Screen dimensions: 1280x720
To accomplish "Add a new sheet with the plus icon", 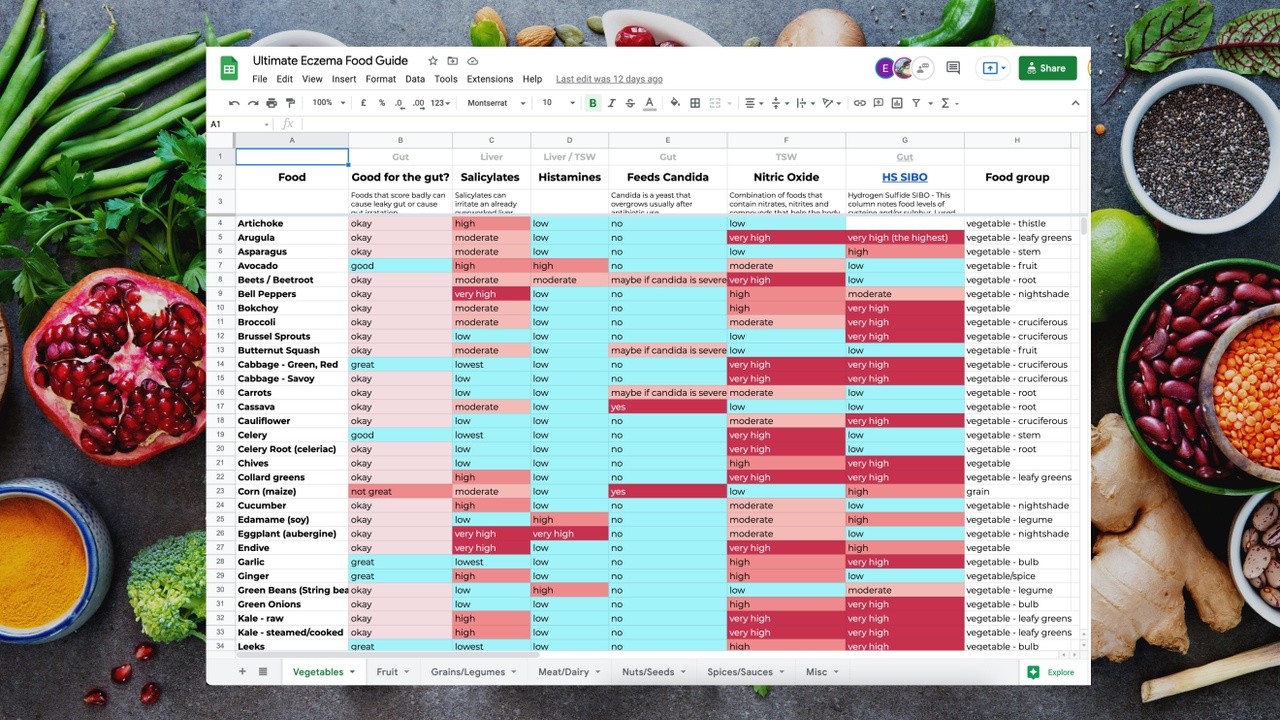I will click(x=242, y=672).
